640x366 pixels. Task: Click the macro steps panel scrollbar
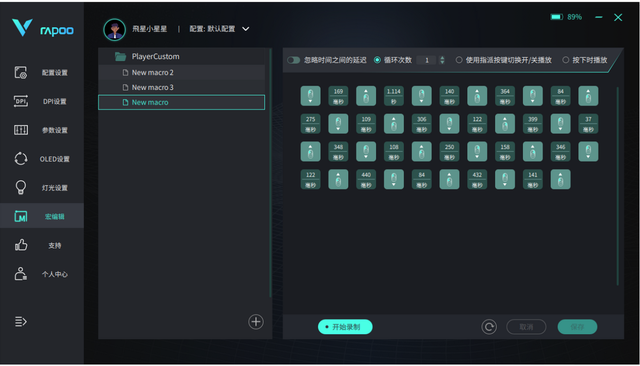(618, 186)
